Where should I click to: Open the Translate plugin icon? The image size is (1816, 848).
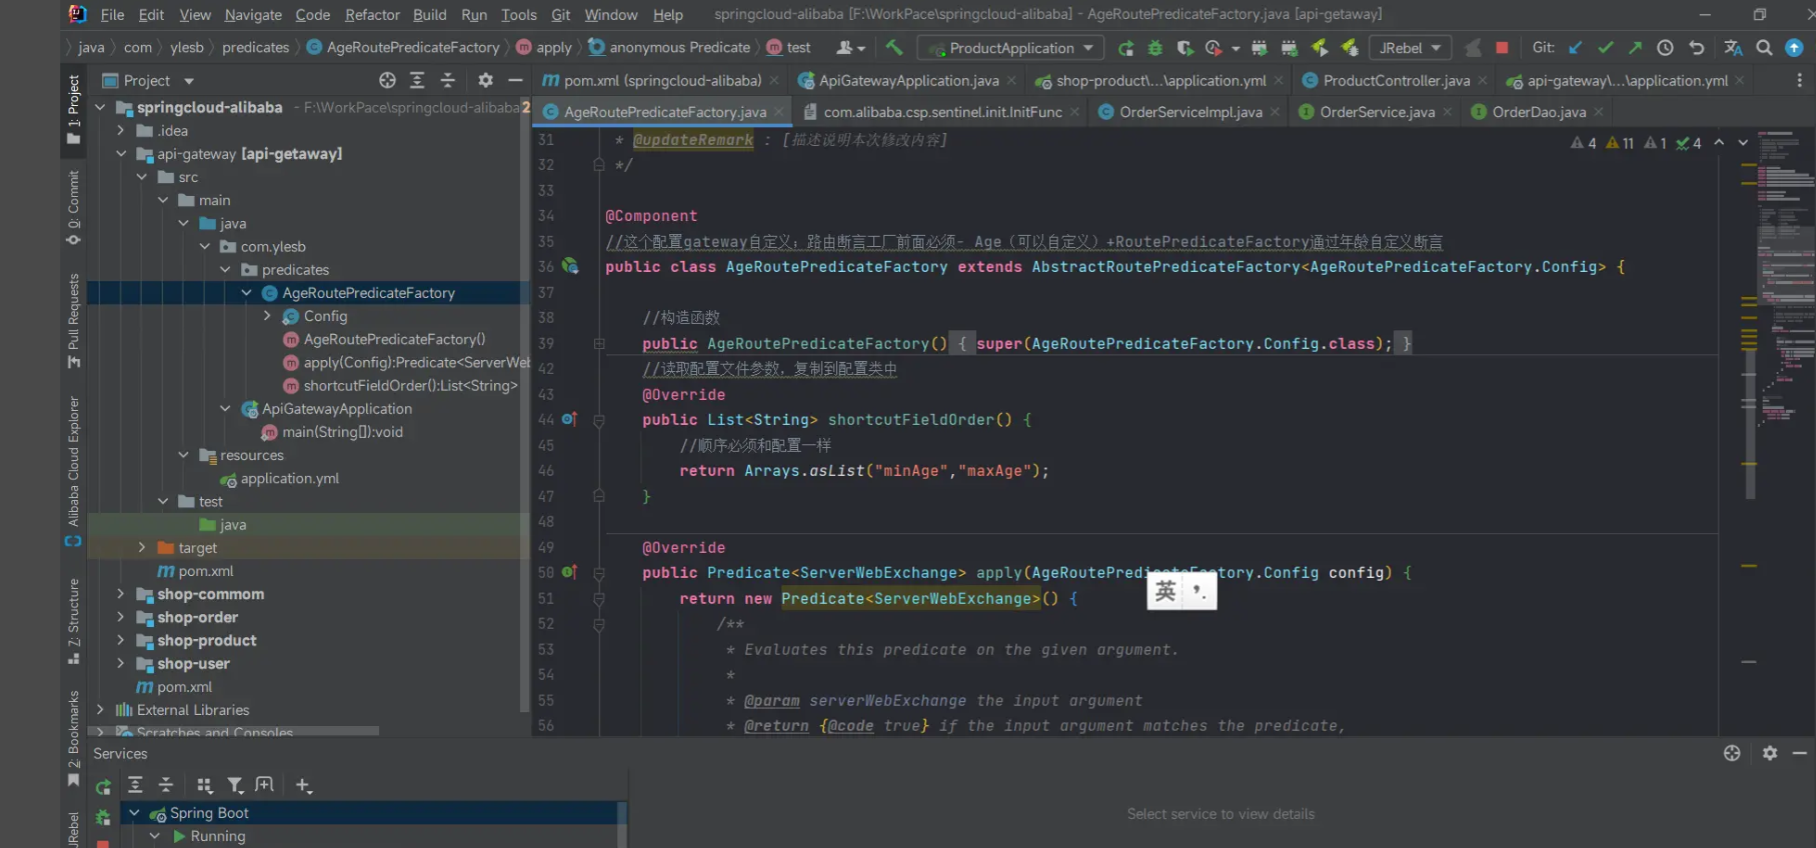[x=1733, y=47]
